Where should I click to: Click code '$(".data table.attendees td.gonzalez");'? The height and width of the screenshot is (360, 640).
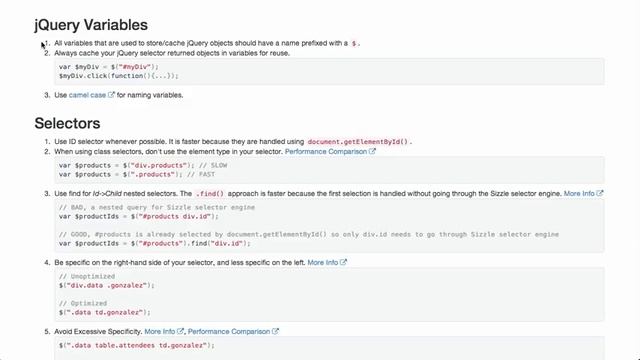137,345
